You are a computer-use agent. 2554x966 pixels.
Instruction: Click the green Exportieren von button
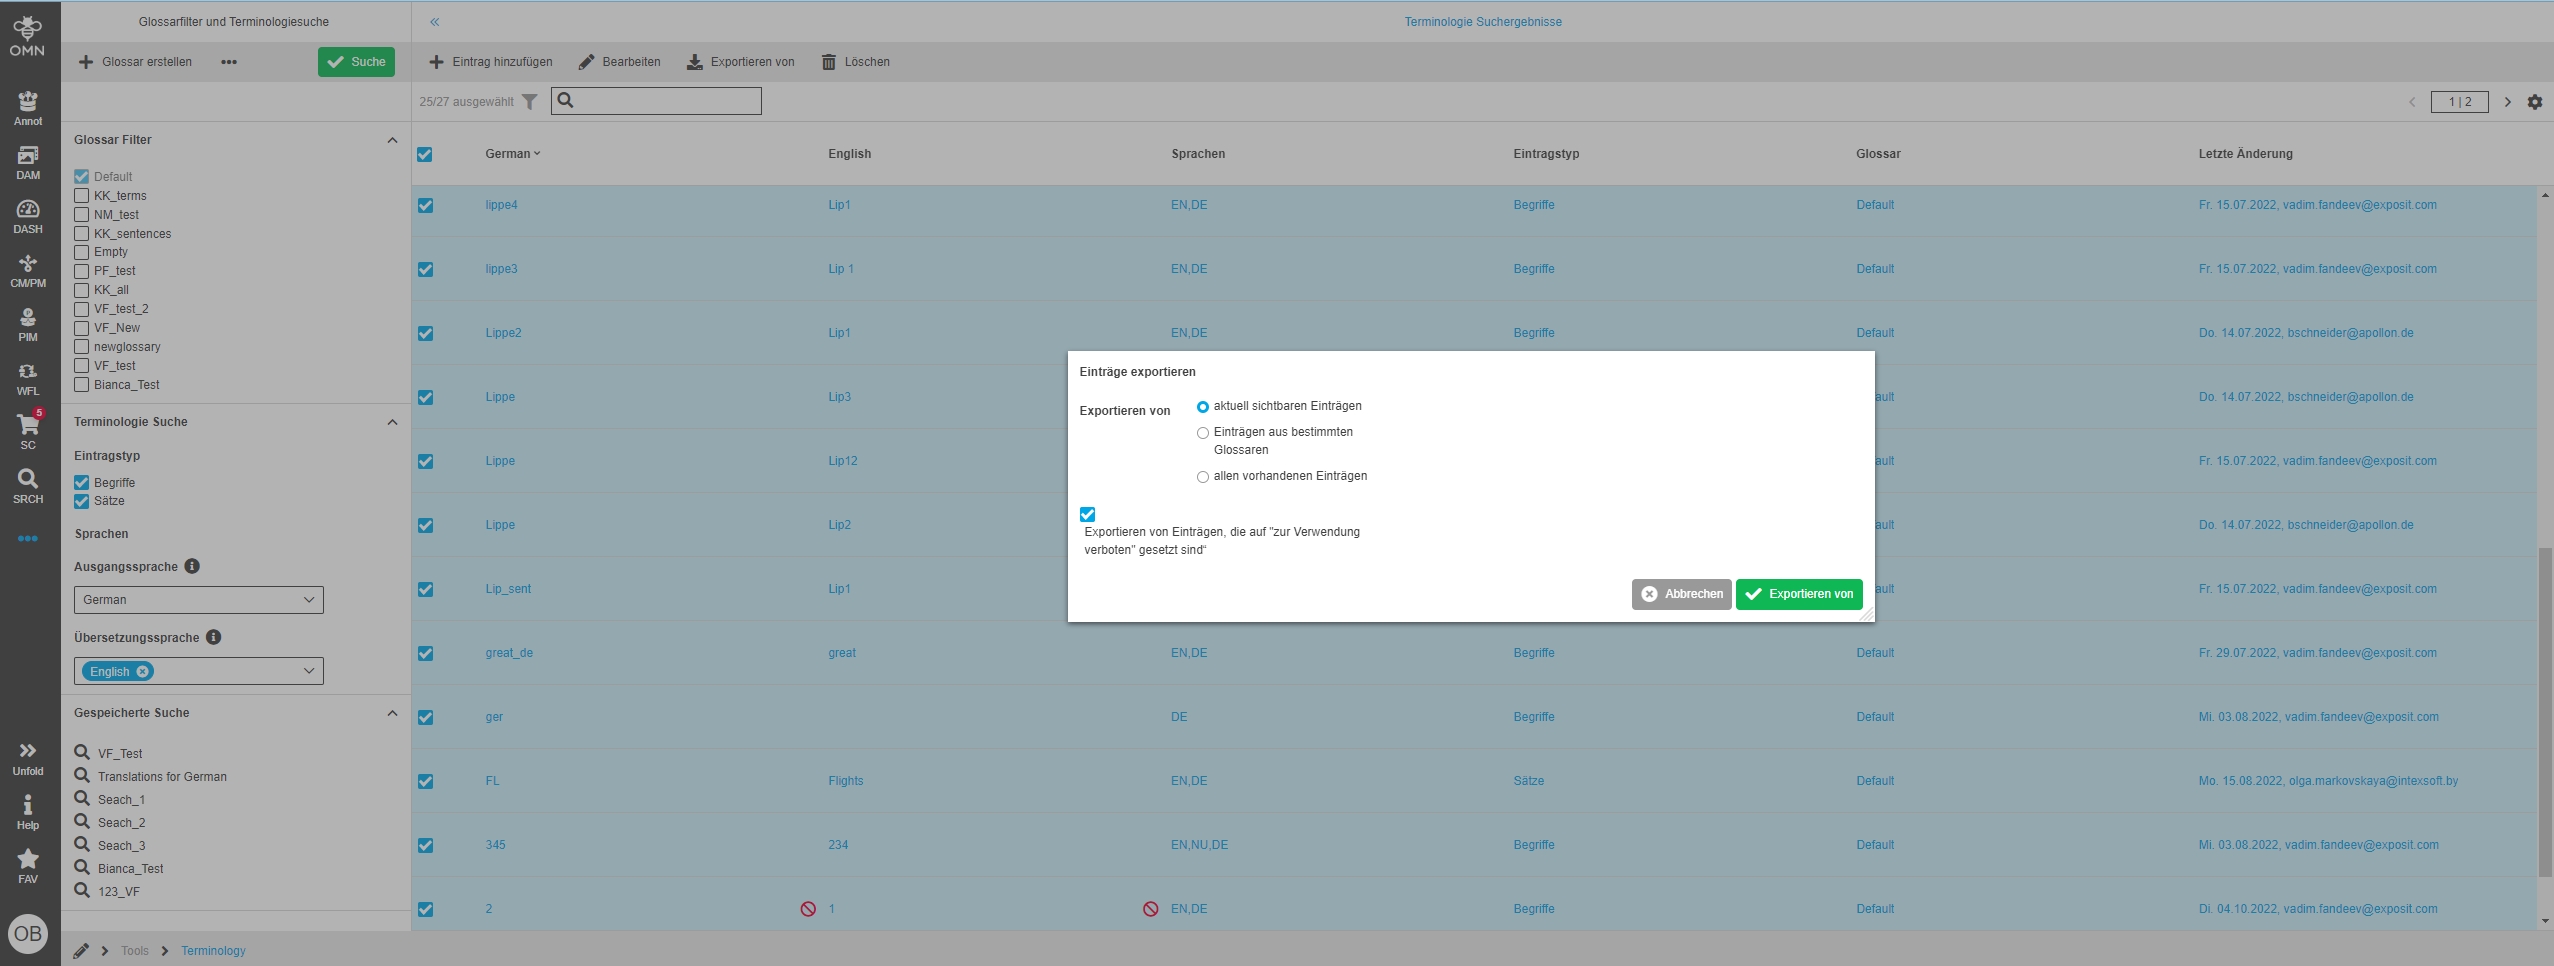1798,594
